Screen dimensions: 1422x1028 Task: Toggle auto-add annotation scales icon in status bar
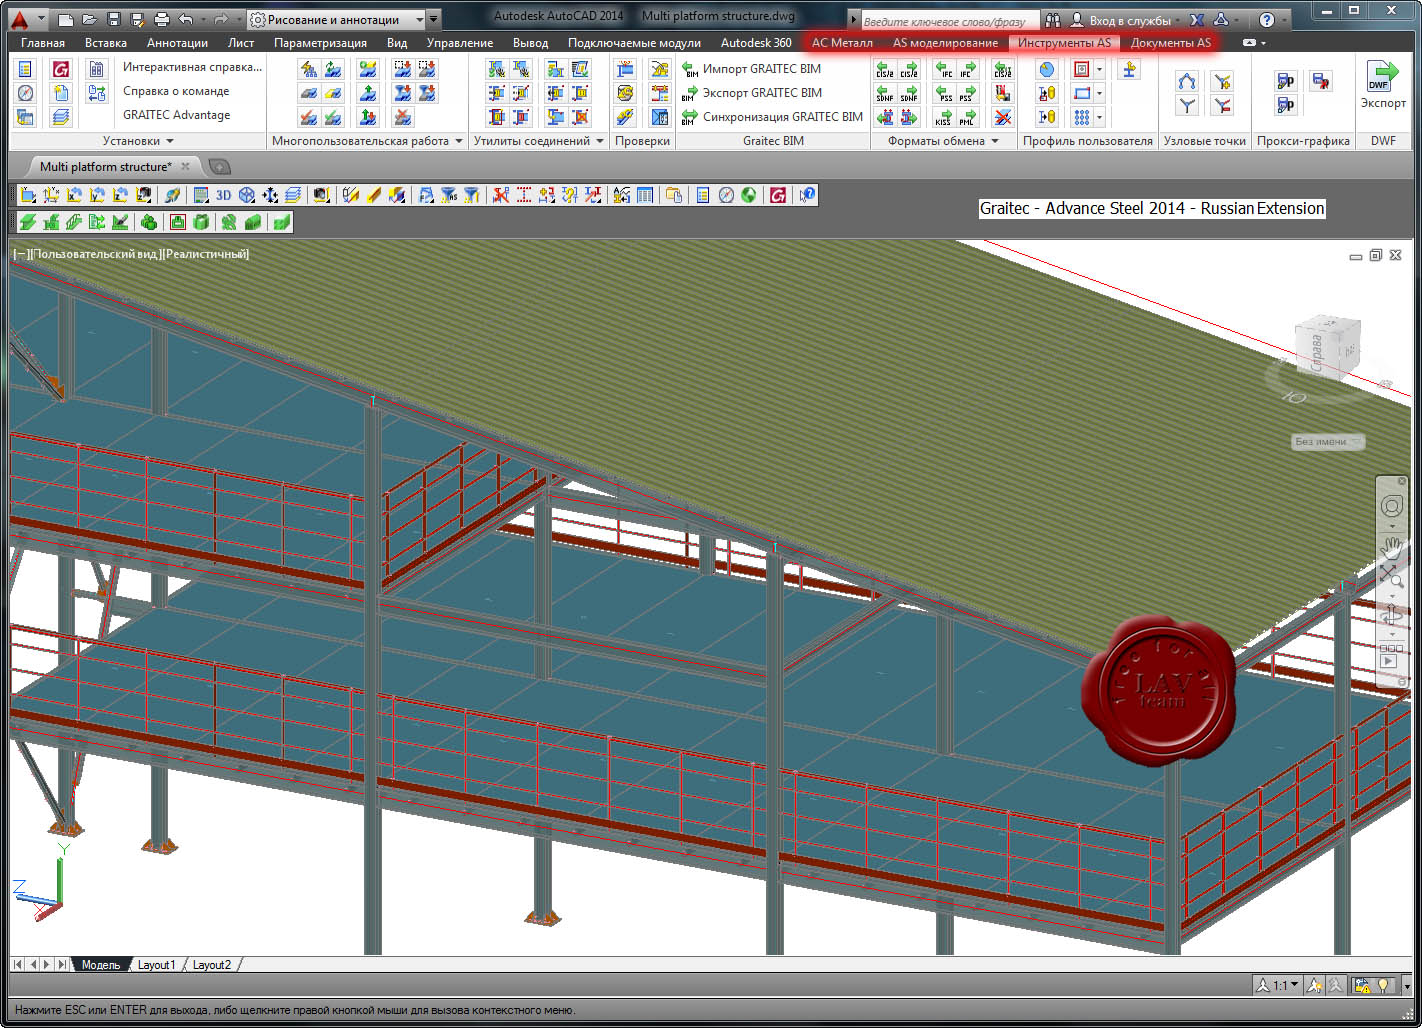[1337, 985]
